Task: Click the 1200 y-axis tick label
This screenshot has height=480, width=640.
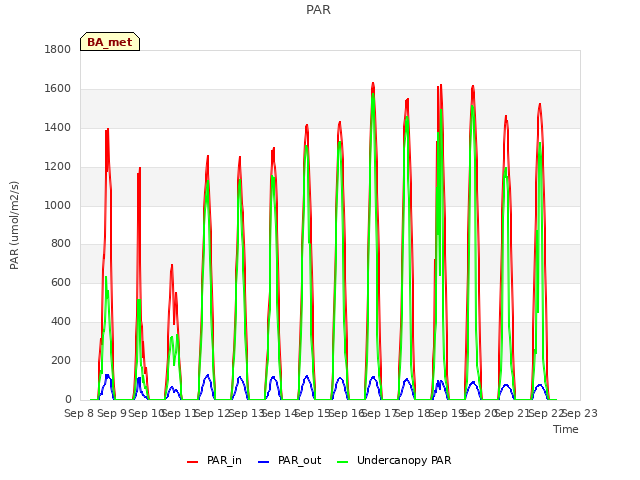Action: [x=58, y=167]
